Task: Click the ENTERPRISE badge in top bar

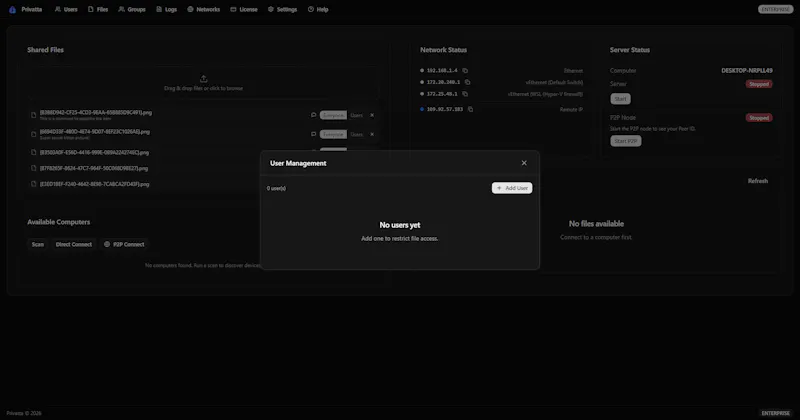Action: tap(776, 9)
